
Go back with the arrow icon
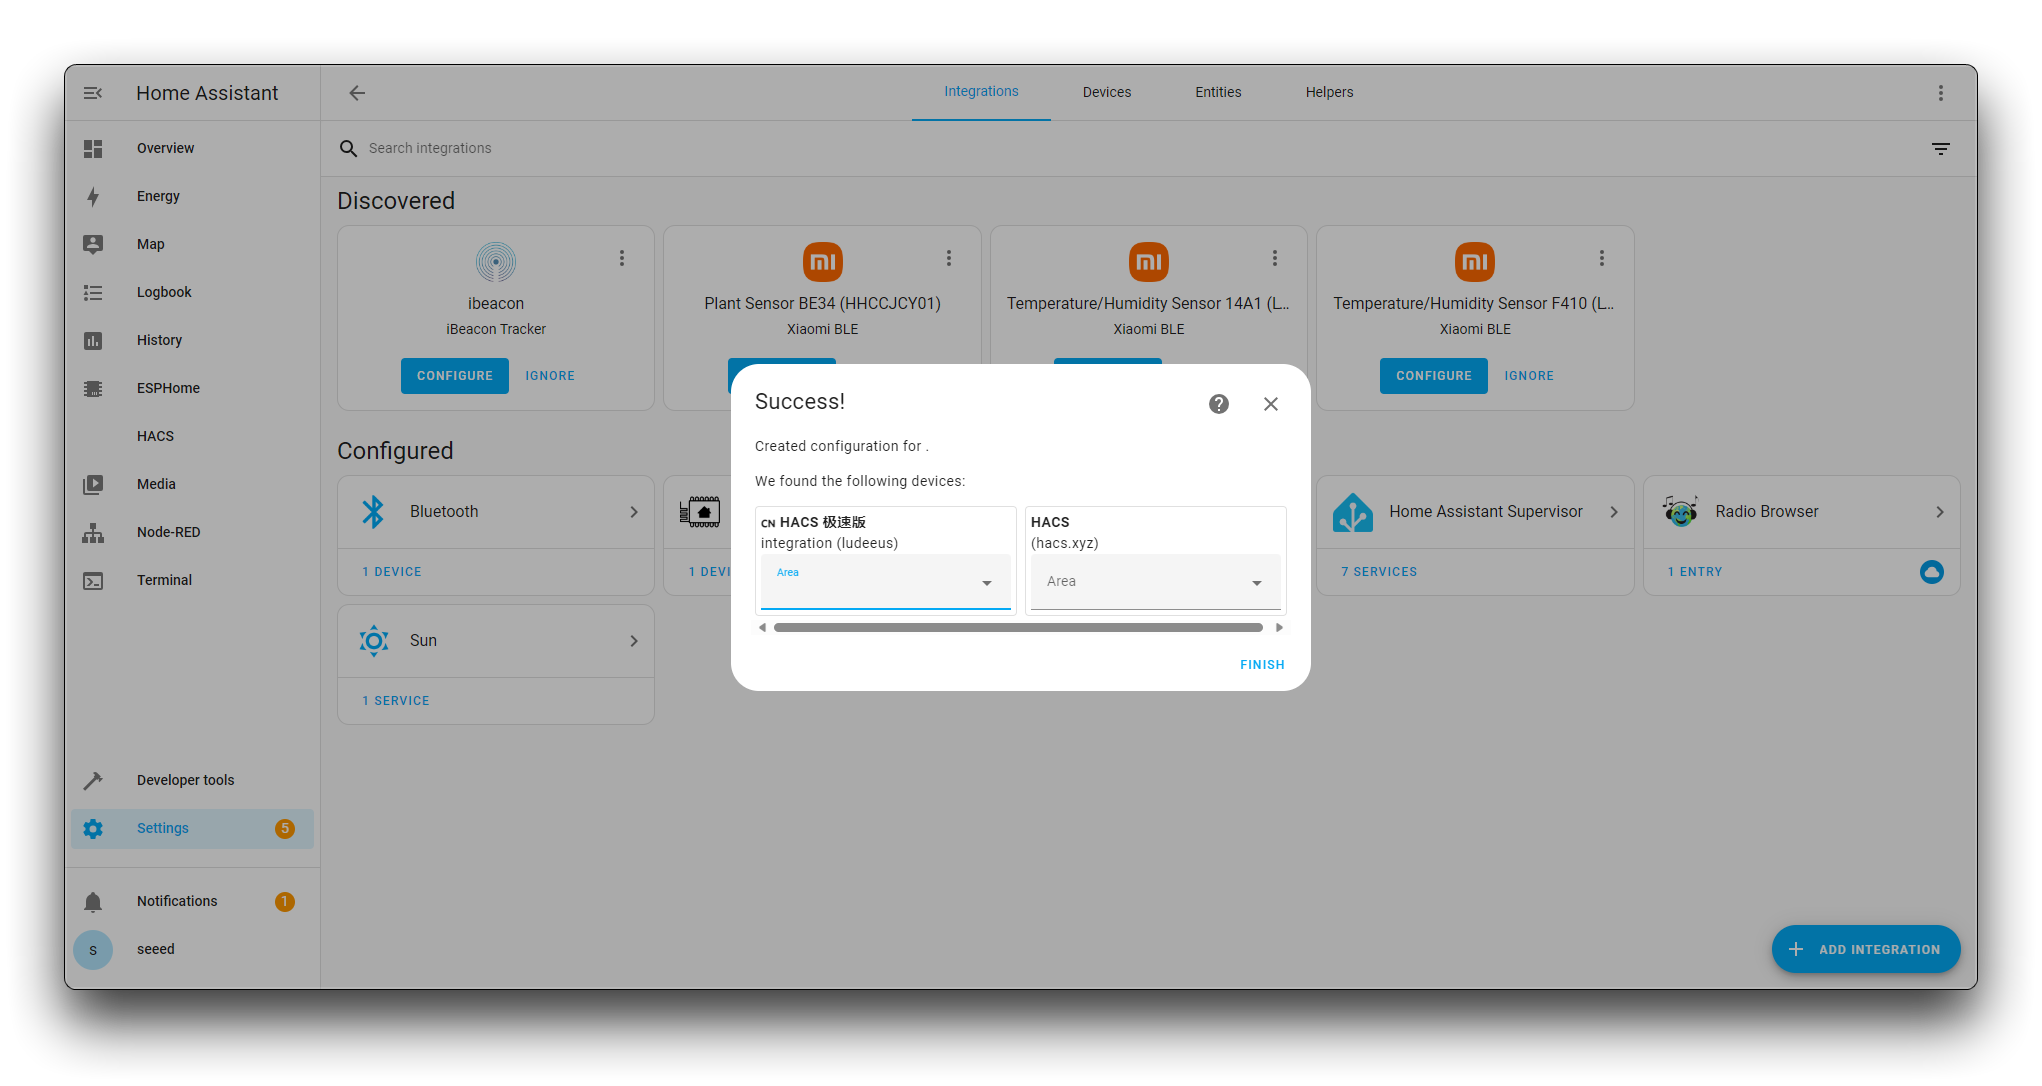(x=357, y=93)
